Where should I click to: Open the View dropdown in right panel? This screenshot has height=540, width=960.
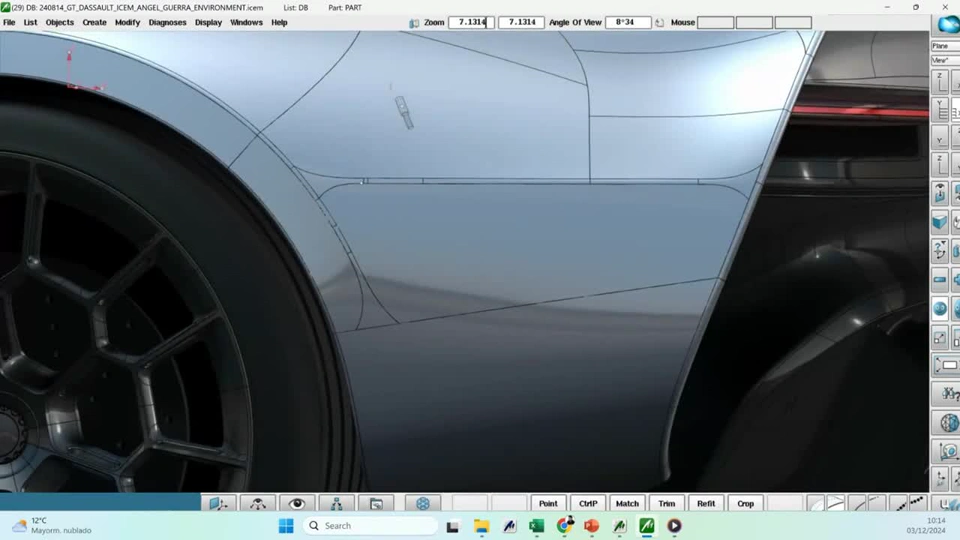(x=945, y=60)
